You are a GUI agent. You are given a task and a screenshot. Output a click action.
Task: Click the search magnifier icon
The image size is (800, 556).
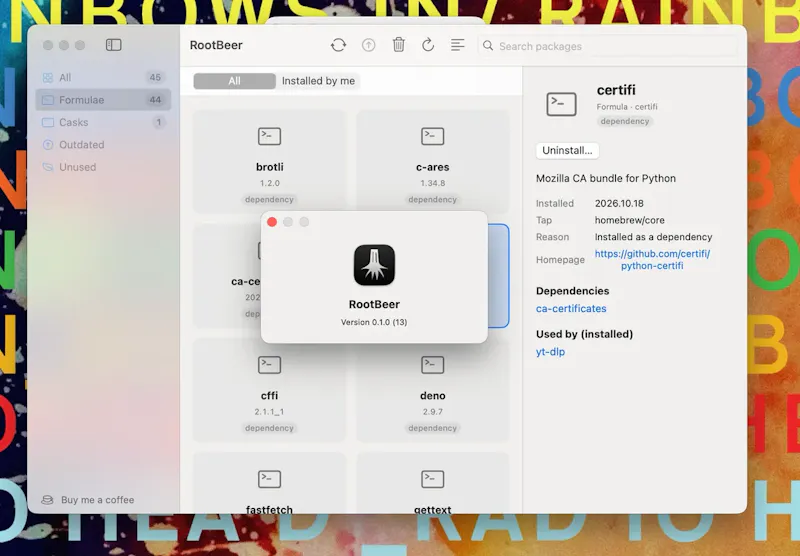click(488, 46)
